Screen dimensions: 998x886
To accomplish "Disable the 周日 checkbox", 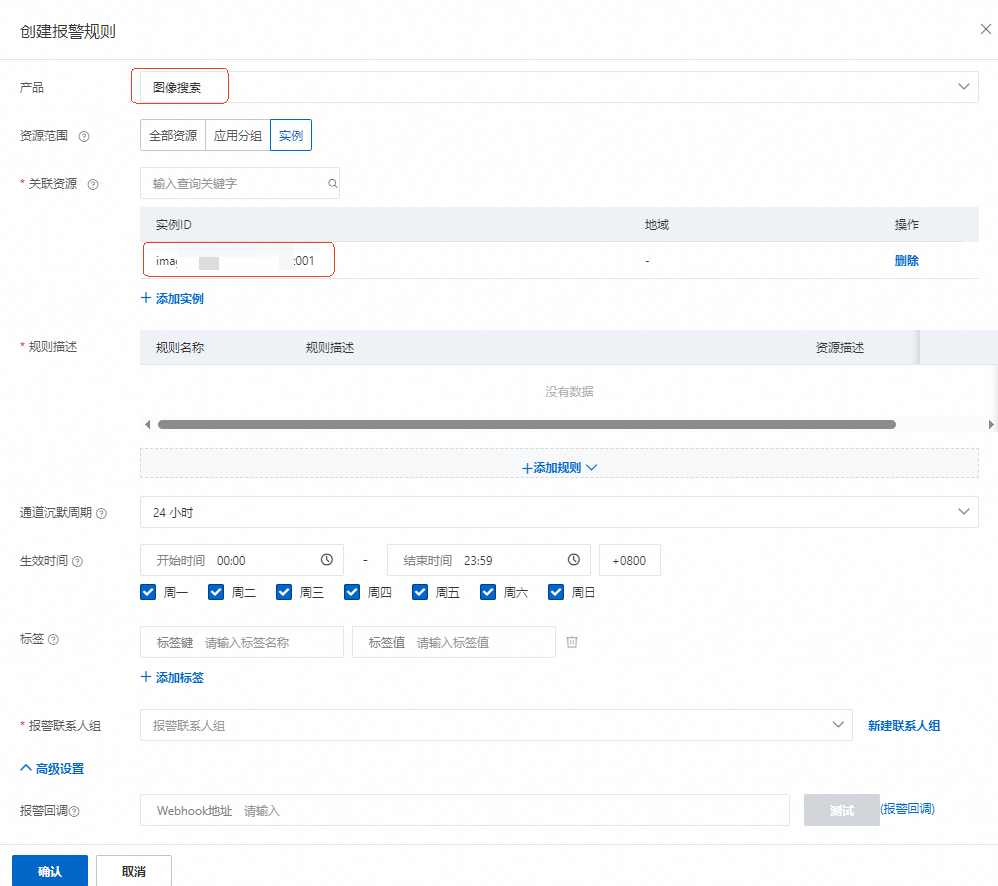I will [556, 592].
